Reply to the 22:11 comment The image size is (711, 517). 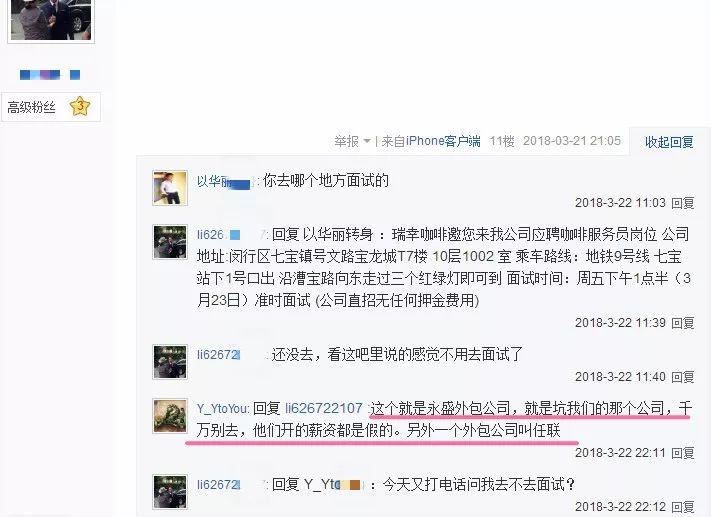tap(682, 453)
